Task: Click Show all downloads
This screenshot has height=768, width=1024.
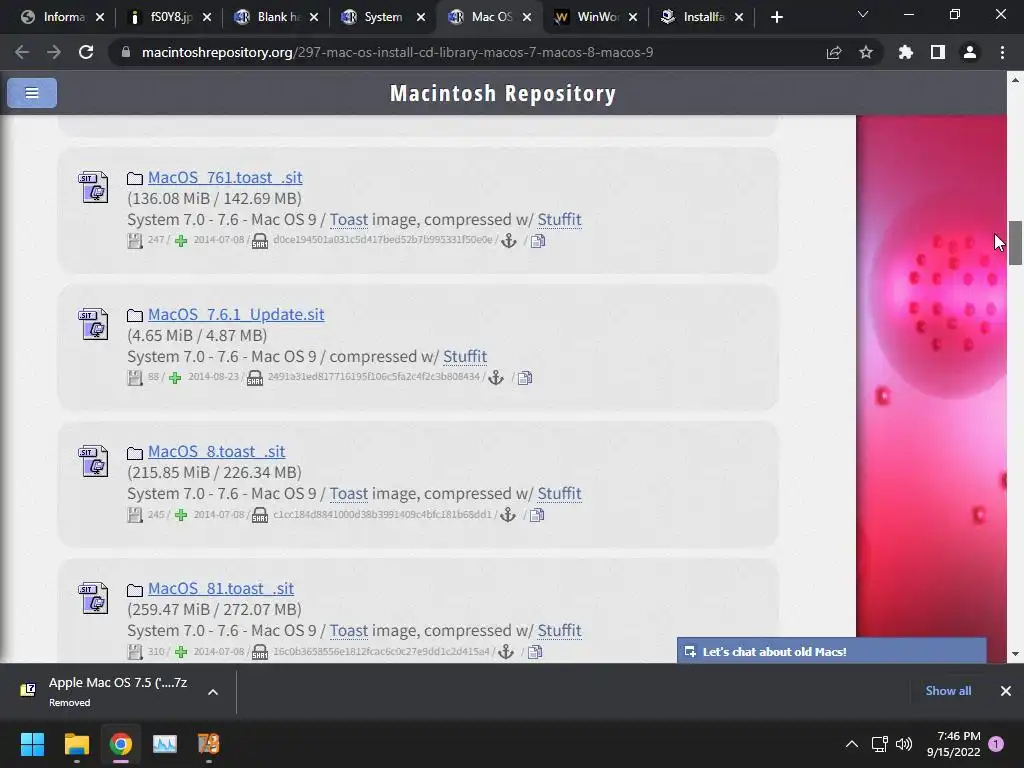Action: point(948,691)
